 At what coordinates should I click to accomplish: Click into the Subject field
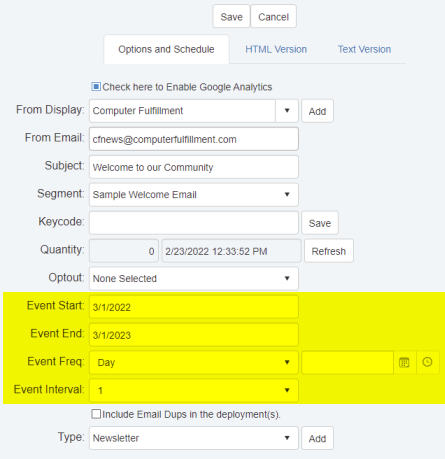coord(194,167)
